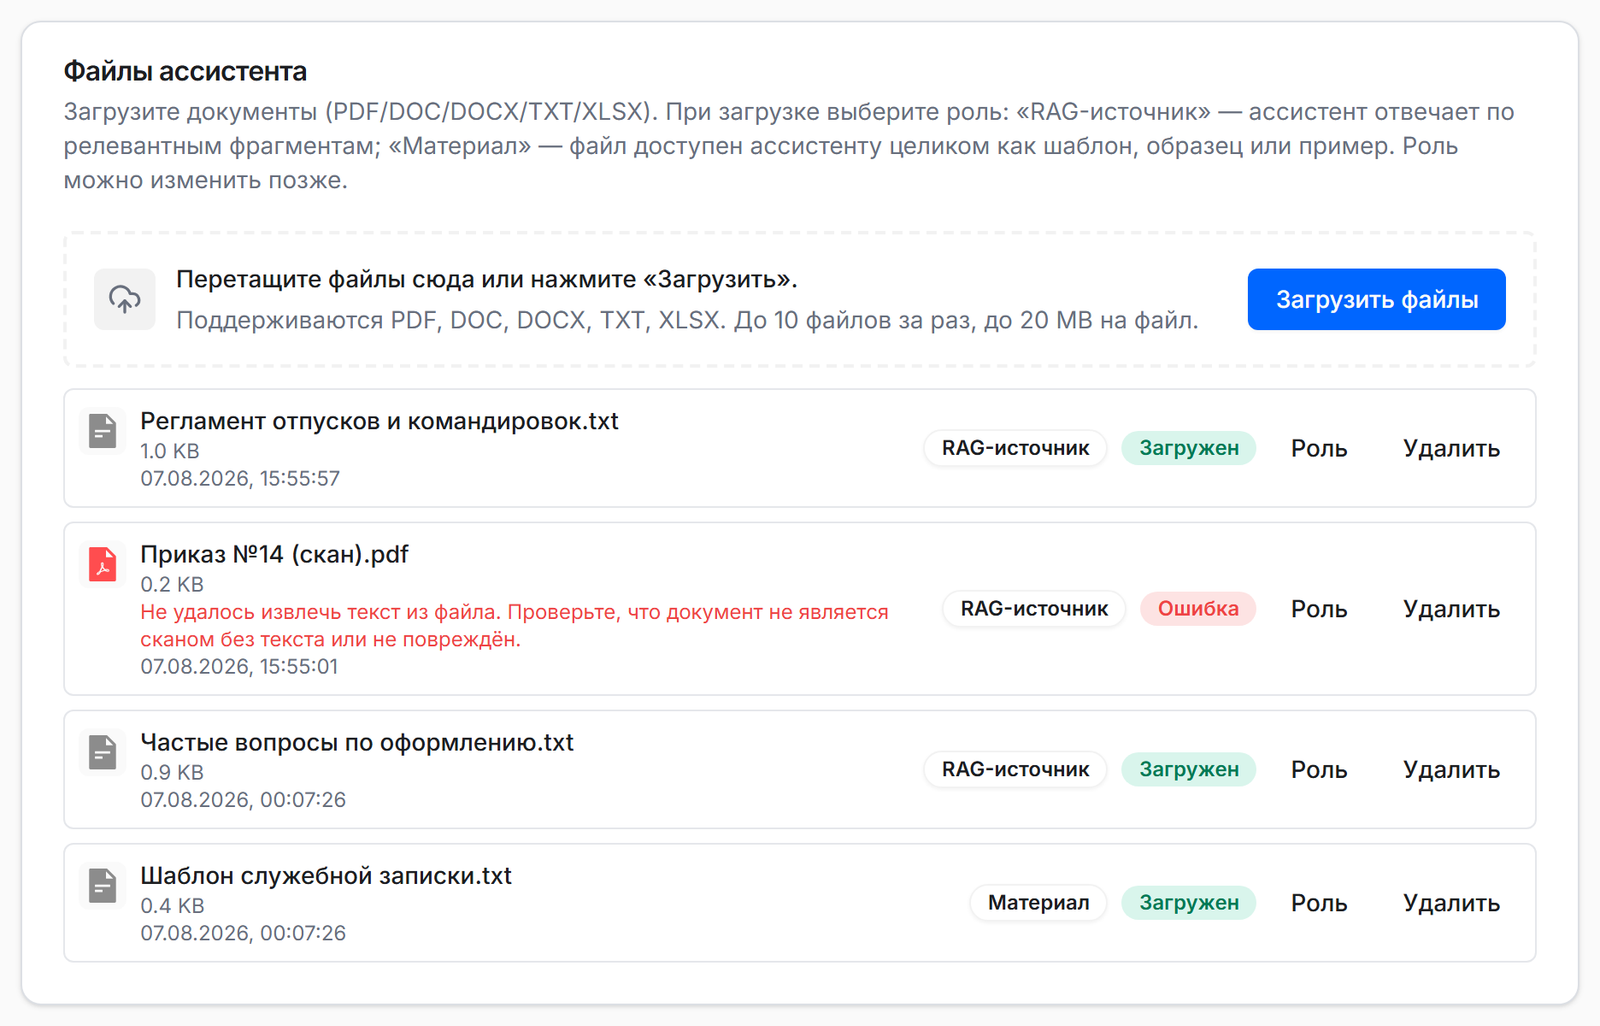1600x1026 pixels.
Task: Click red PDF icon for "Приказ №14 (скан).pdf"
Action: (x=103, y=564)
